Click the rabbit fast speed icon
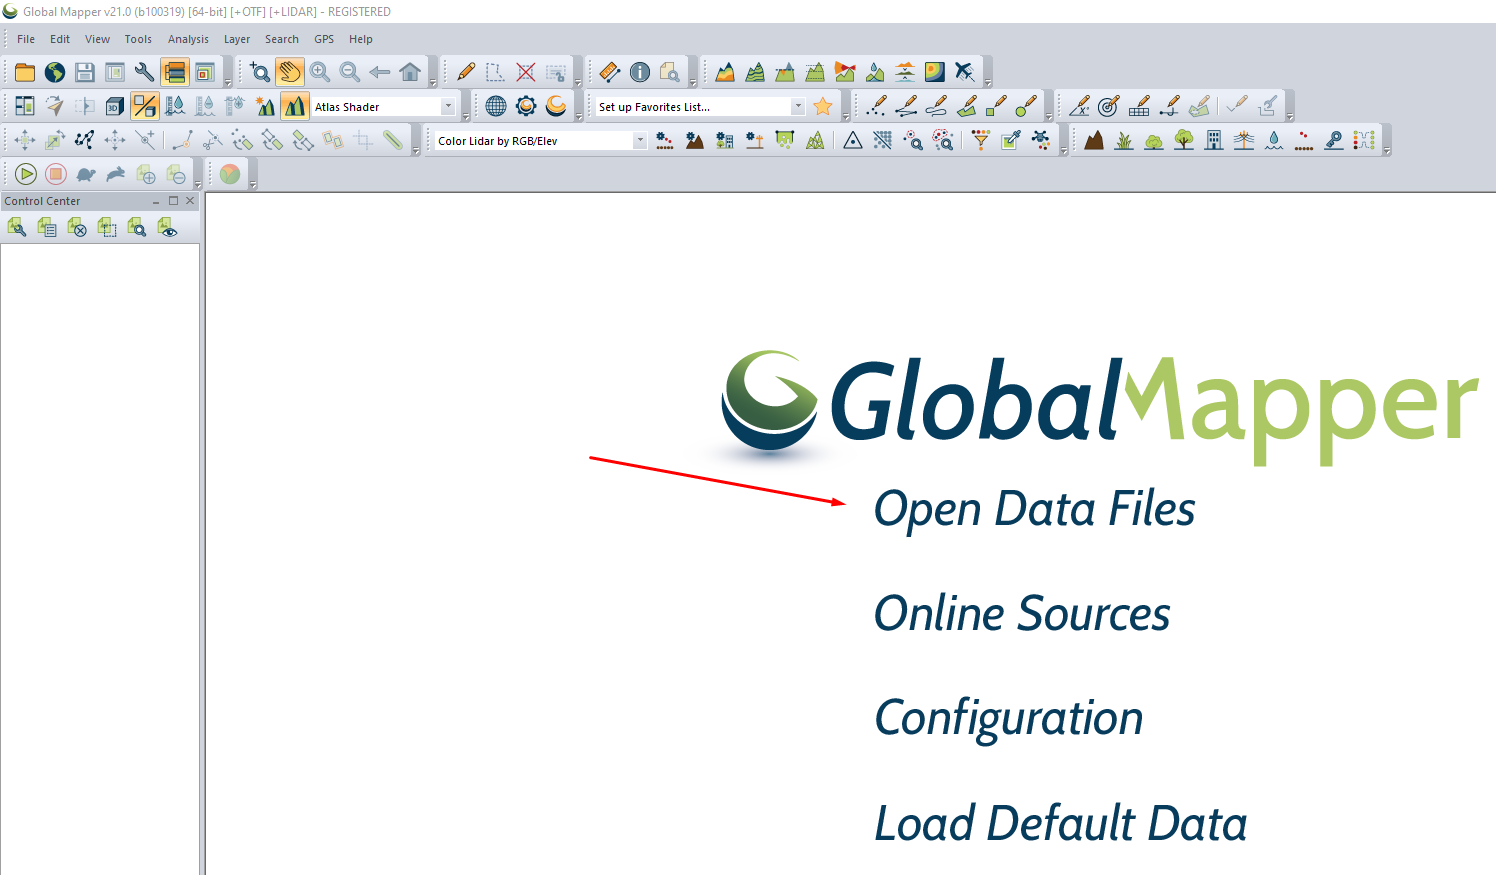1496x875 pixels. [x=116, y=174]
